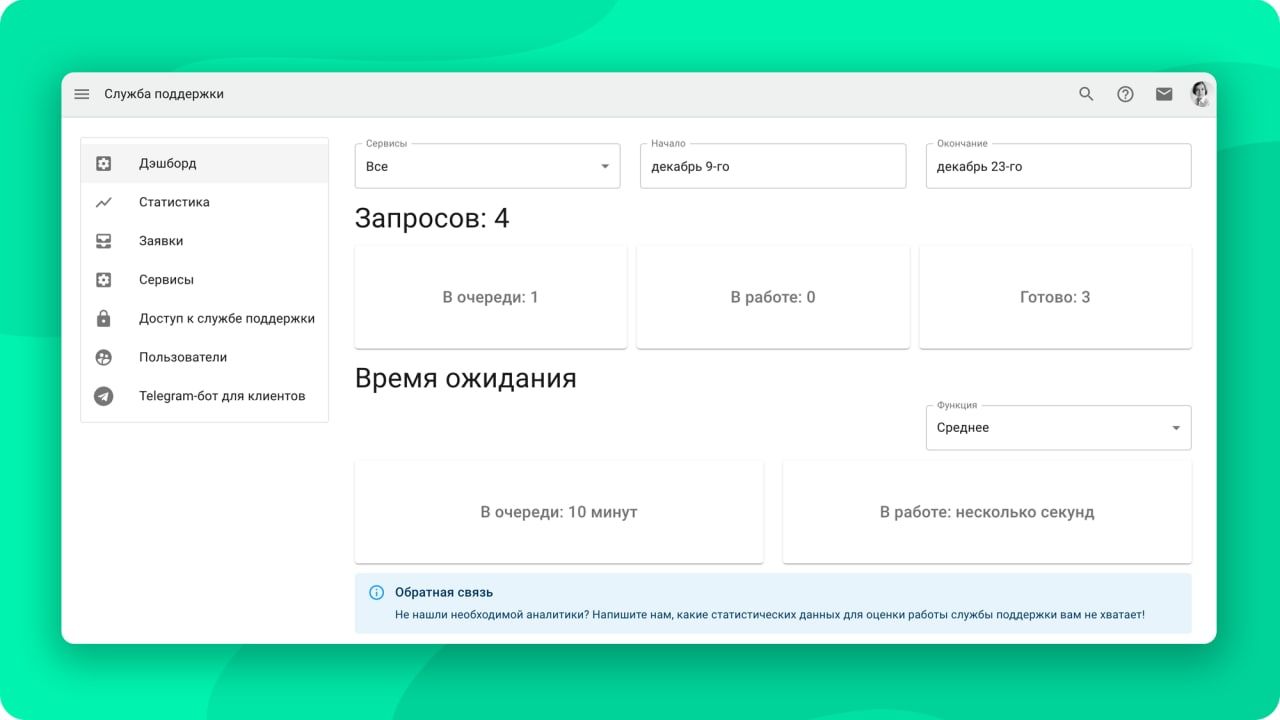
Task: Click В работе: несколько секунд card
Action: point(987,512)
